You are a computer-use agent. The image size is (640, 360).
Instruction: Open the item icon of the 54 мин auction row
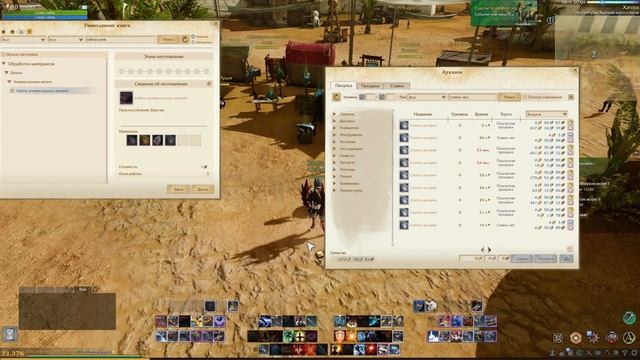404,163
